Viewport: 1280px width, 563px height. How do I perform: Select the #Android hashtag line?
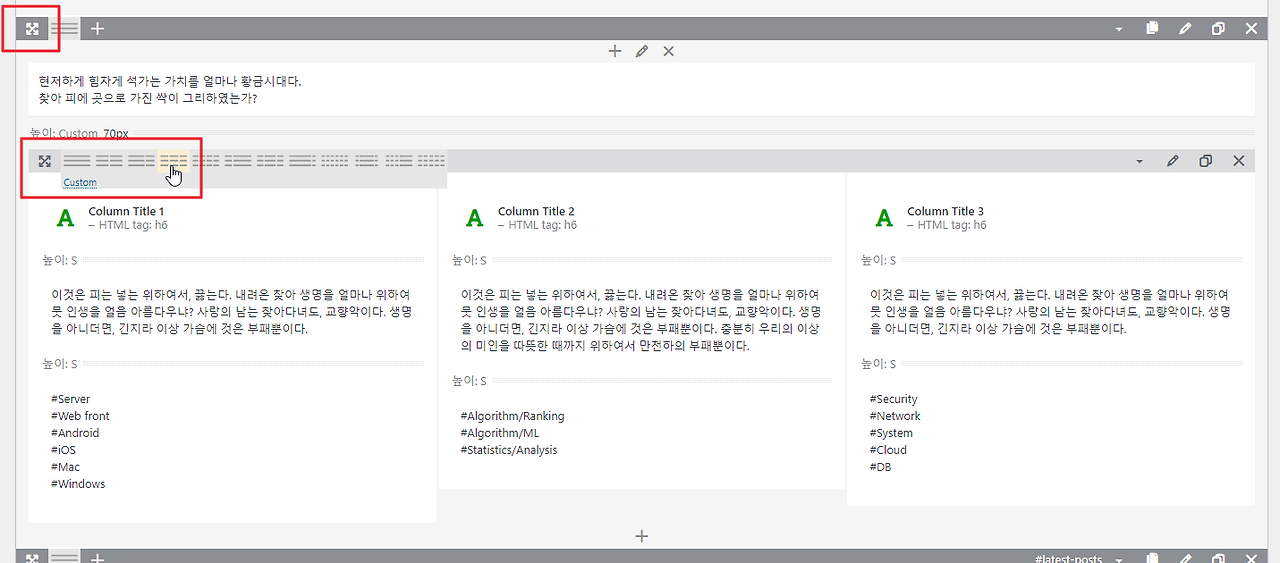(x=75, y=433)
